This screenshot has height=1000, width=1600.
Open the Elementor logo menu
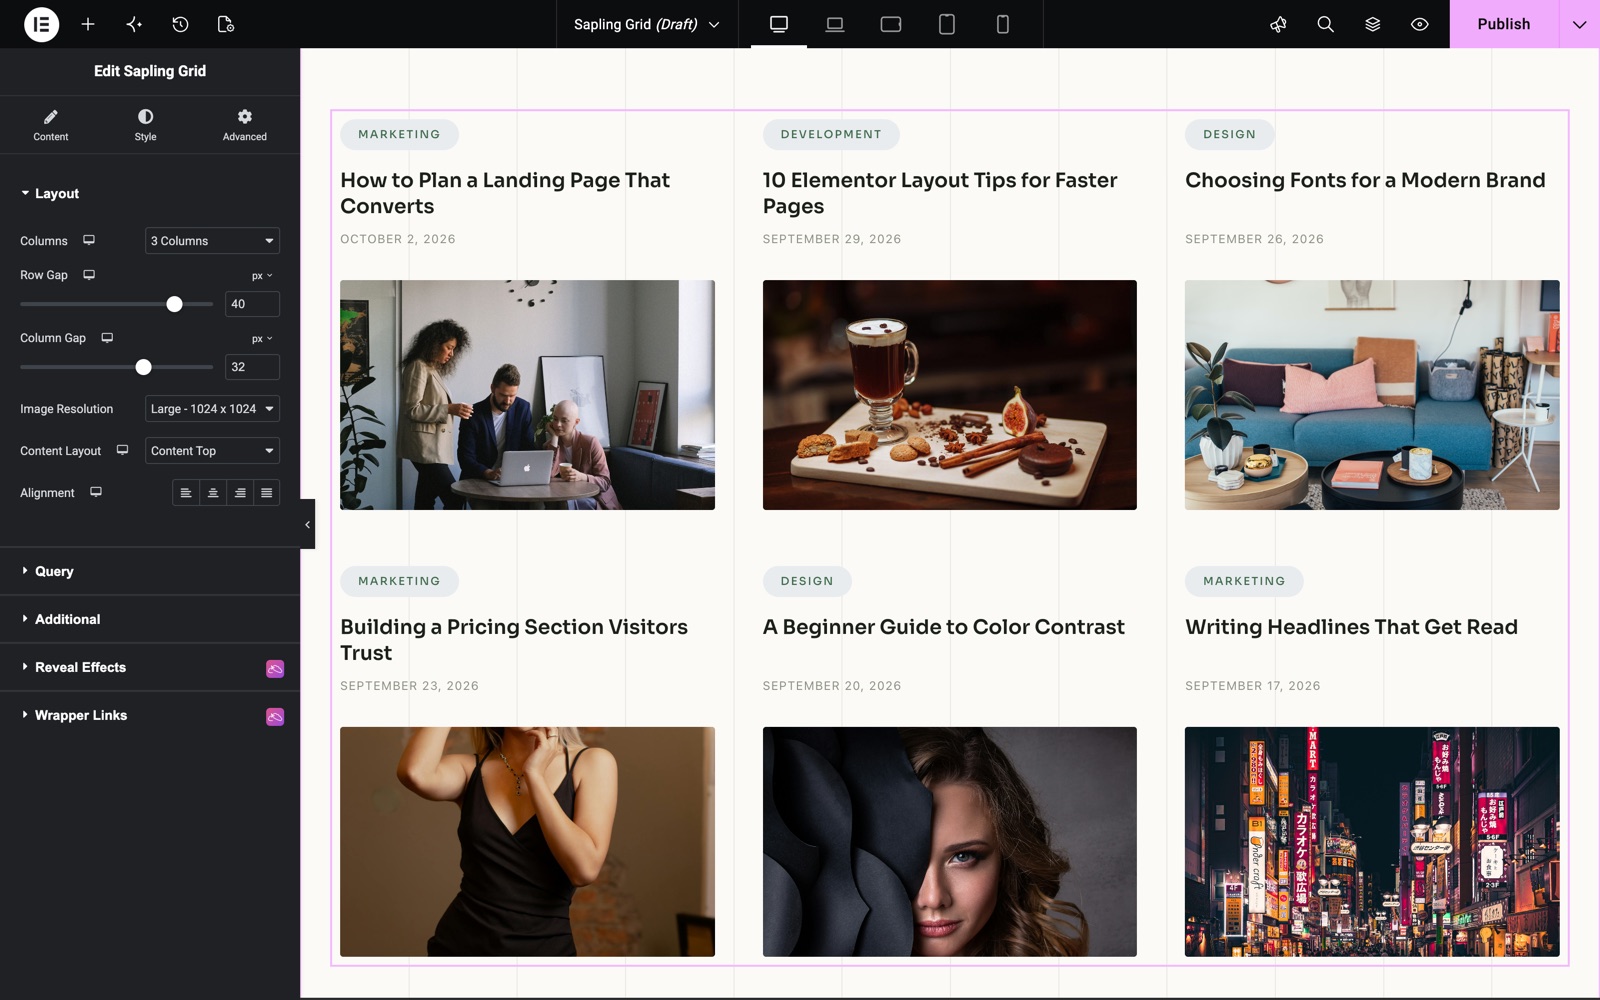click(41, 24)
